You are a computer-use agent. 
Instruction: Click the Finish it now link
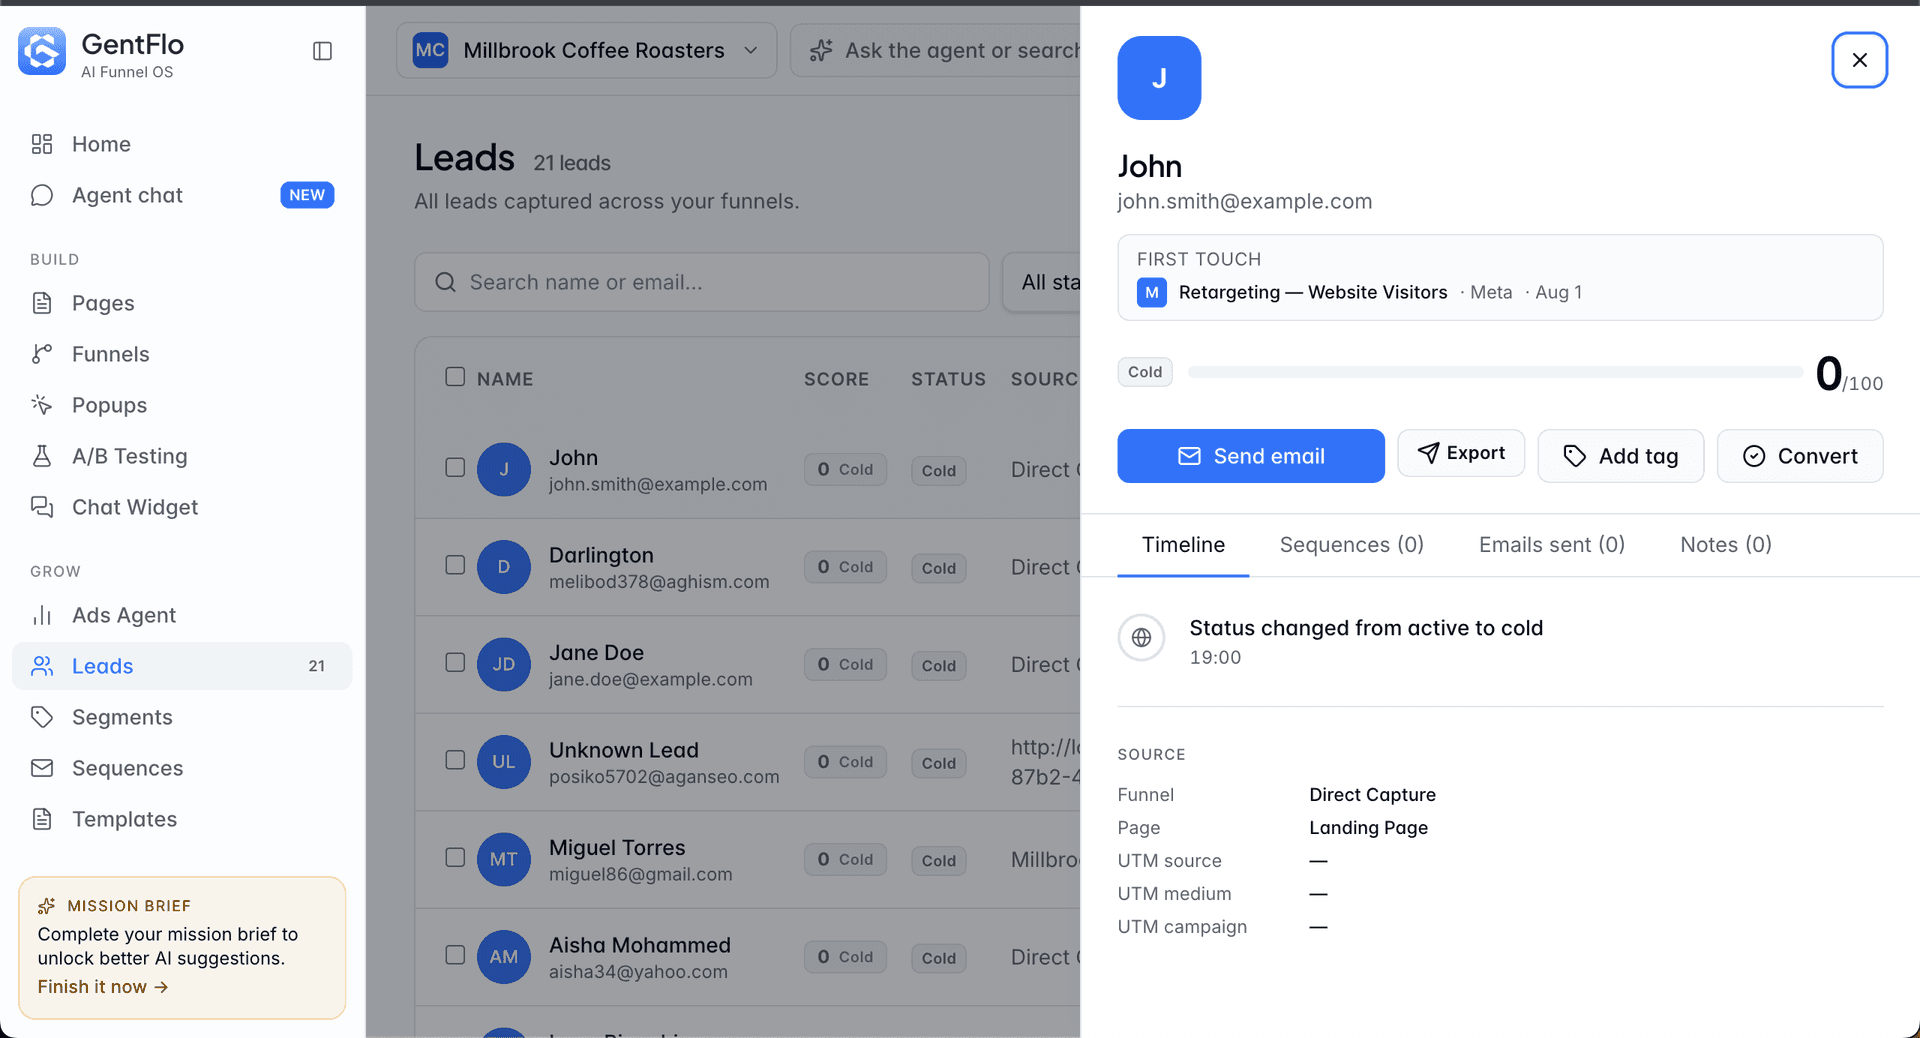pos(103,987)
